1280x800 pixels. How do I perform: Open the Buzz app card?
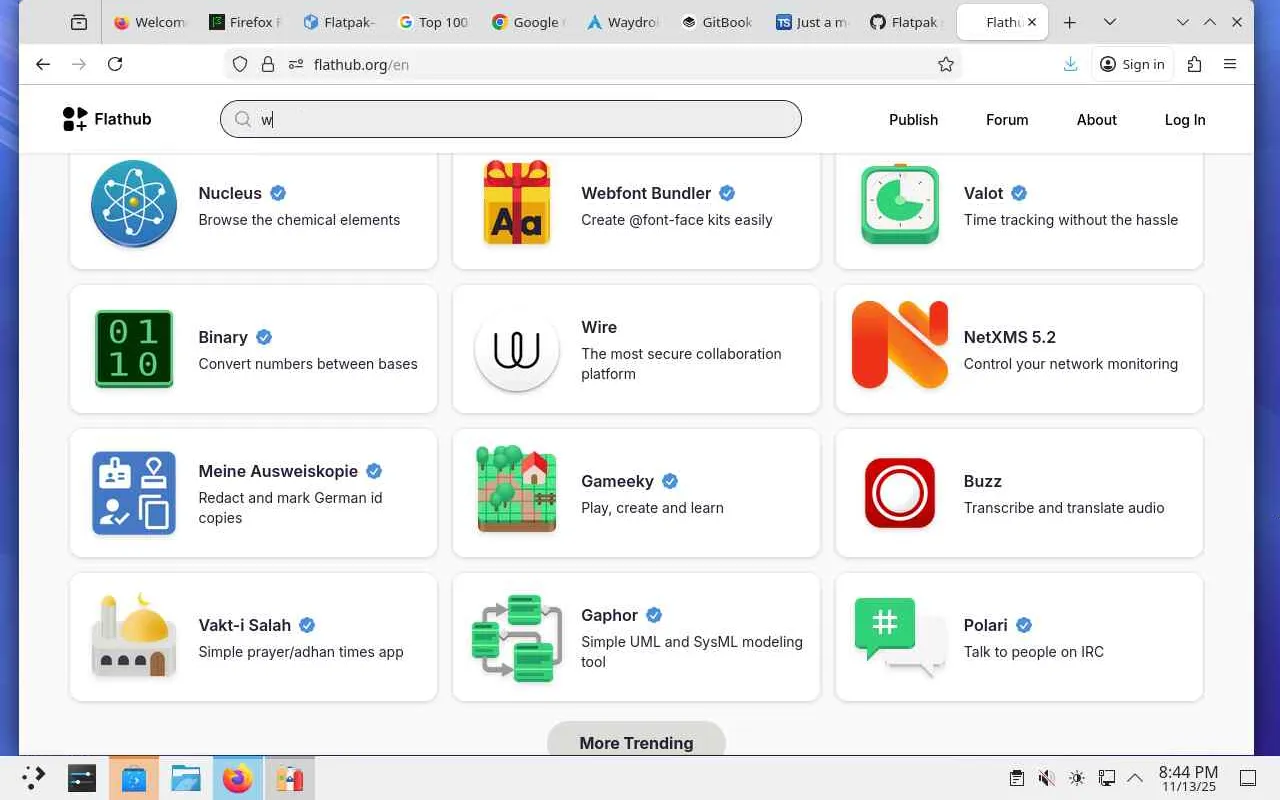[x=1019, y=493]
